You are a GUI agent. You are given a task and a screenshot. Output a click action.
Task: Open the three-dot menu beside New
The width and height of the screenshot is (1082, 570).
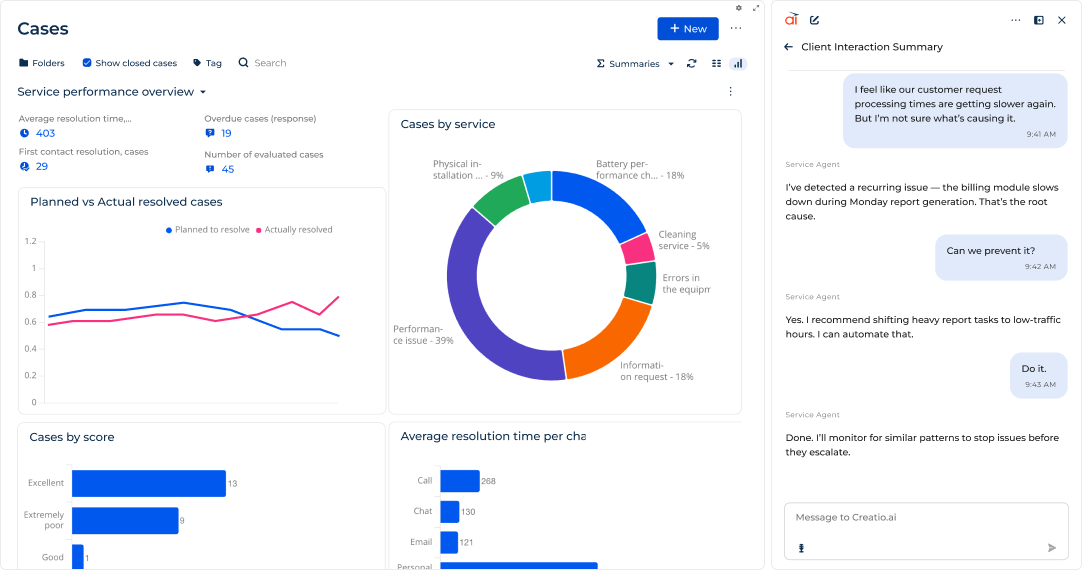[736, 29]
